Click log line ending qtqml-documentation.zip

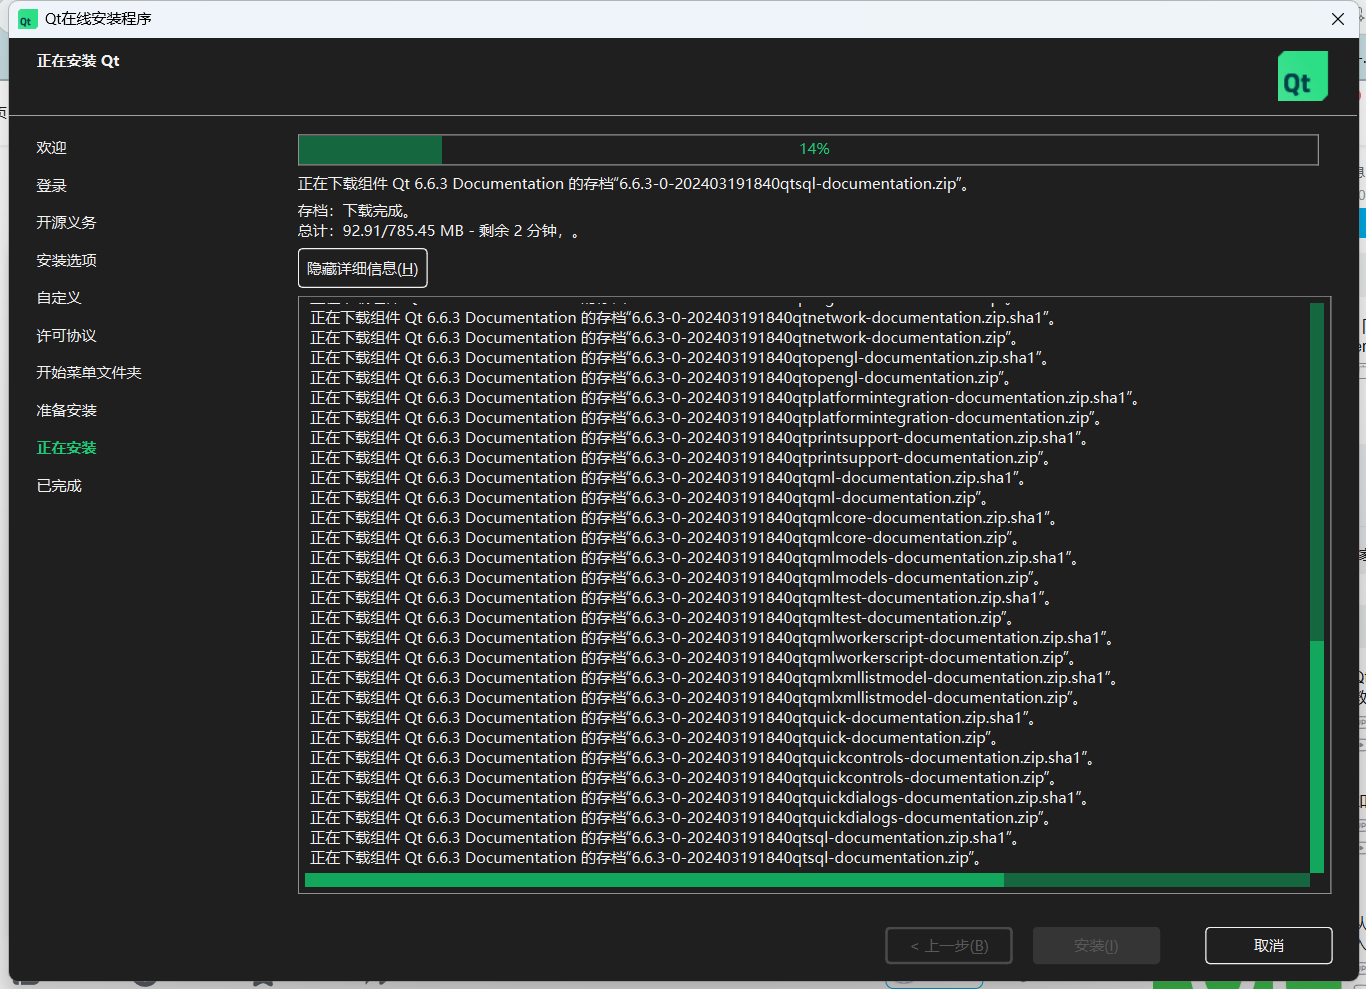(649, 498)
